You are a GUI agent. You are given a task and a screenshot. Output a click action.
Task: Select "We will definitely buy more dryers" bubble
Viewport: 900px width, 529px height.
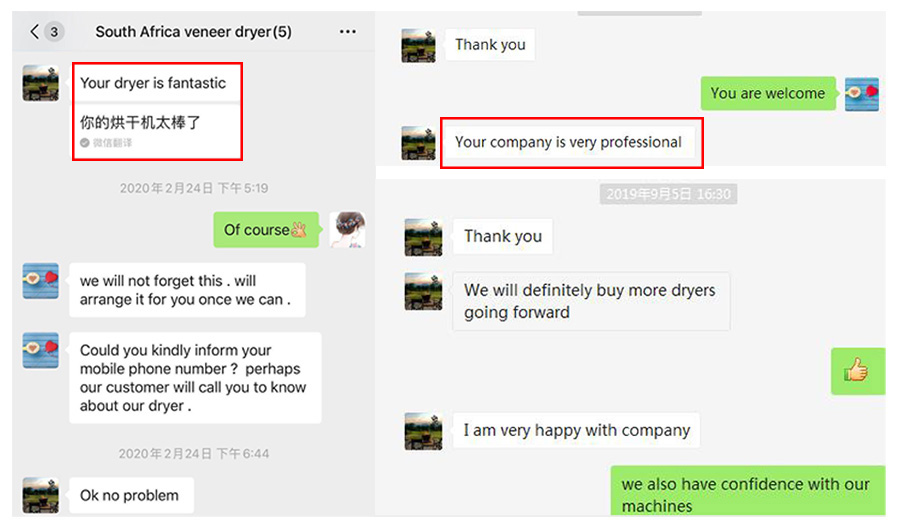(591, 301)
